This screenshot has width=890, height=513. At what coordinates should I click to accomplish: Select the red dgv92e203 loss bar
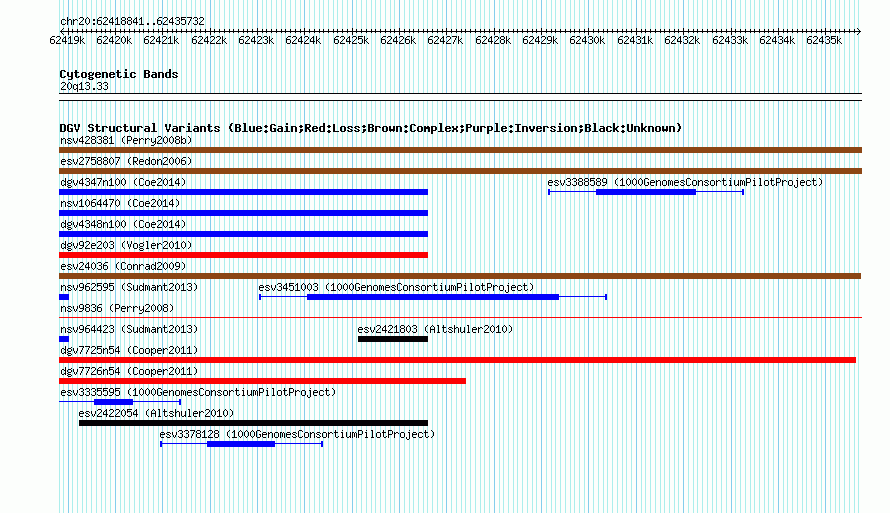244,255
